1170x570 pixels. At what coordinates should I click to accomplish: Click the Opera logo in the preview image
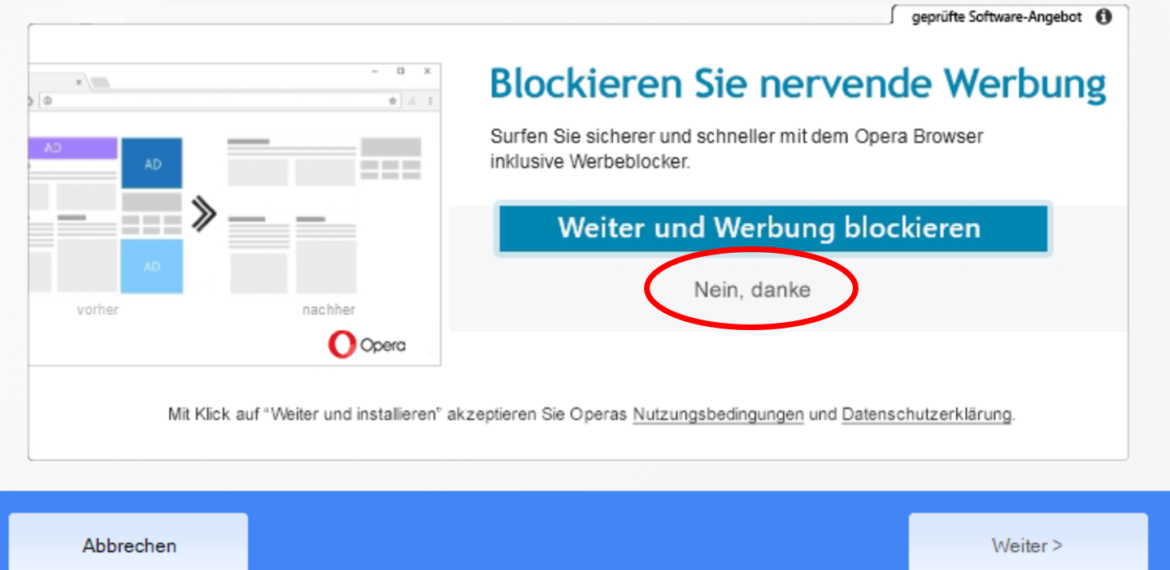pos(366,344)
